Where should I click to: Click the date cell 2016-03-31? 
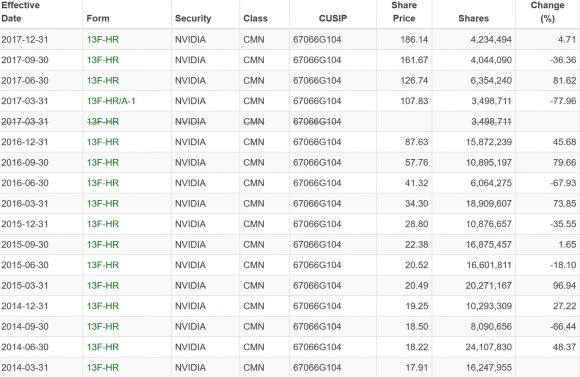[25, 203]
